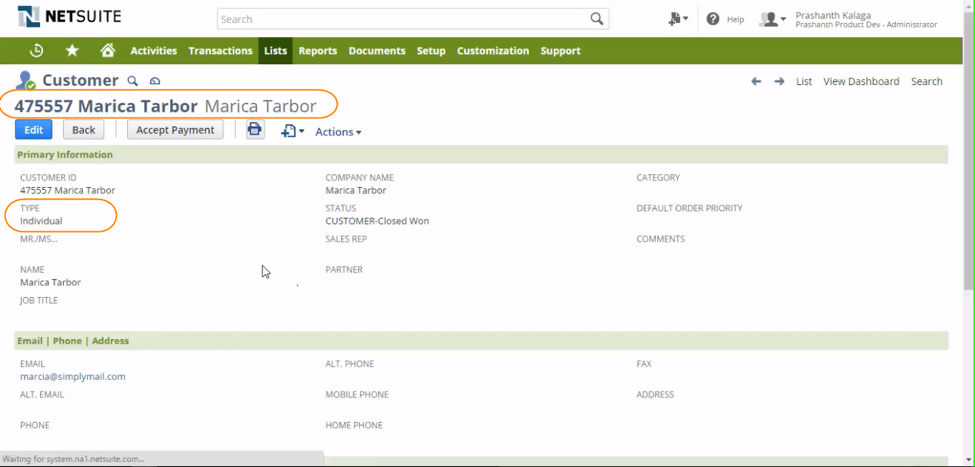
Task: Select the Prashanth Kalaga user name
Action: tap(833, 16)
